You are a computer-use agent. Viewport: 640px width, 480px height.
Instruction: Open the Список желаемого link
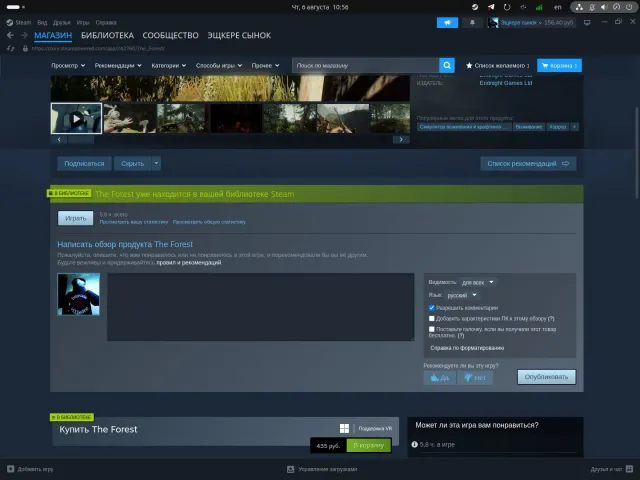pyautogui.click(x=498, y=65)
